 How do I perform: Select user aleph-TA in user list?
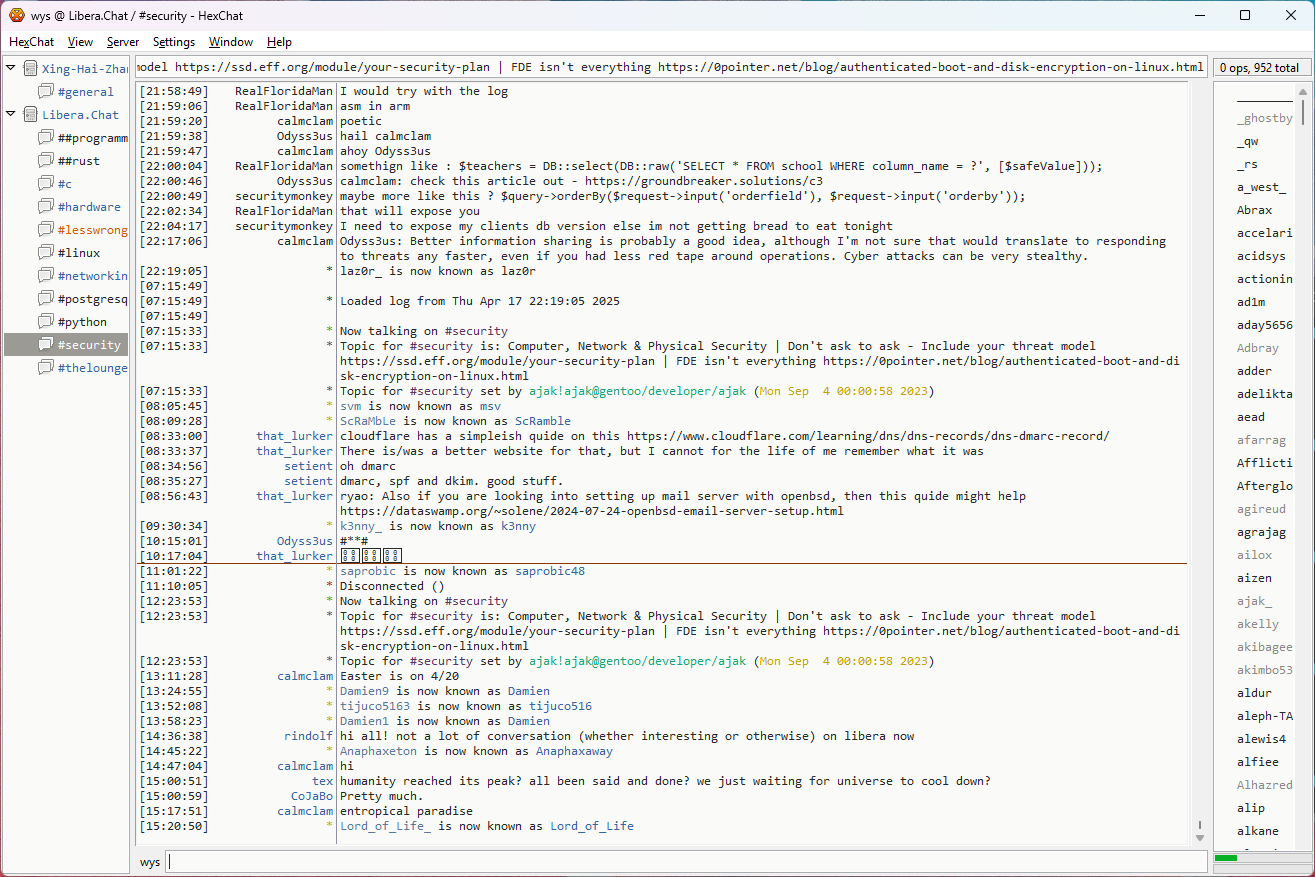coord(1264,716)
